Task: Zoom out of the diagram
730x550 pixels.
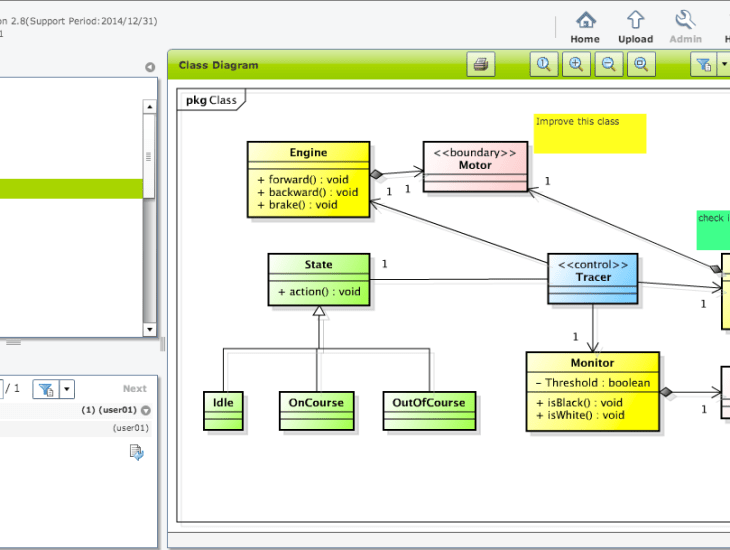Action: pos(608,65)
